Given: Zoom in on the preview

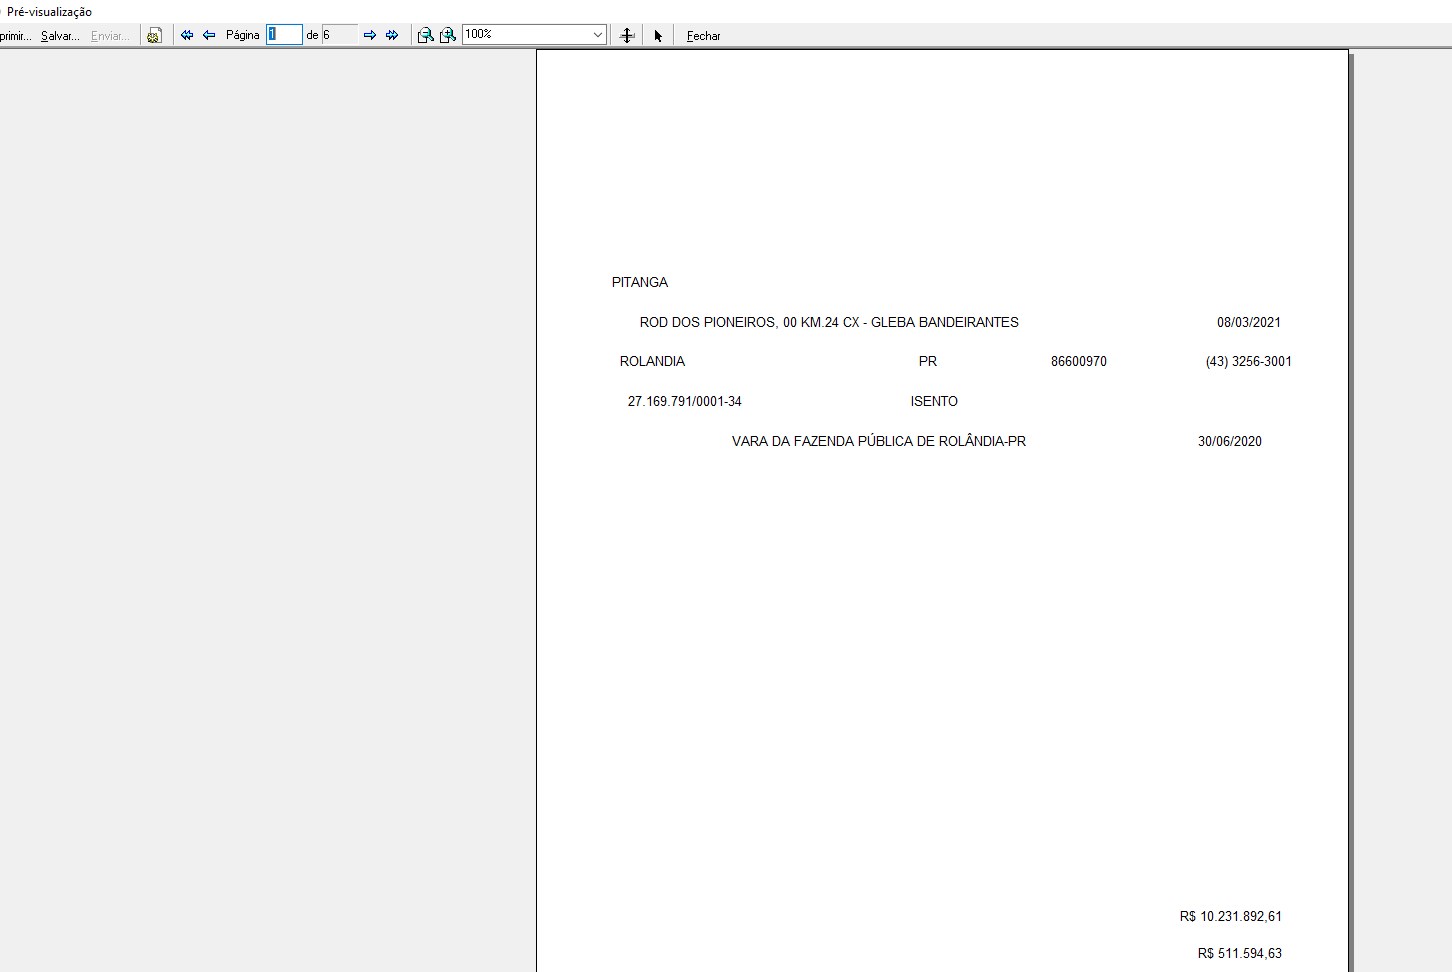Looking at the screenshot, I should pos(448,35).
